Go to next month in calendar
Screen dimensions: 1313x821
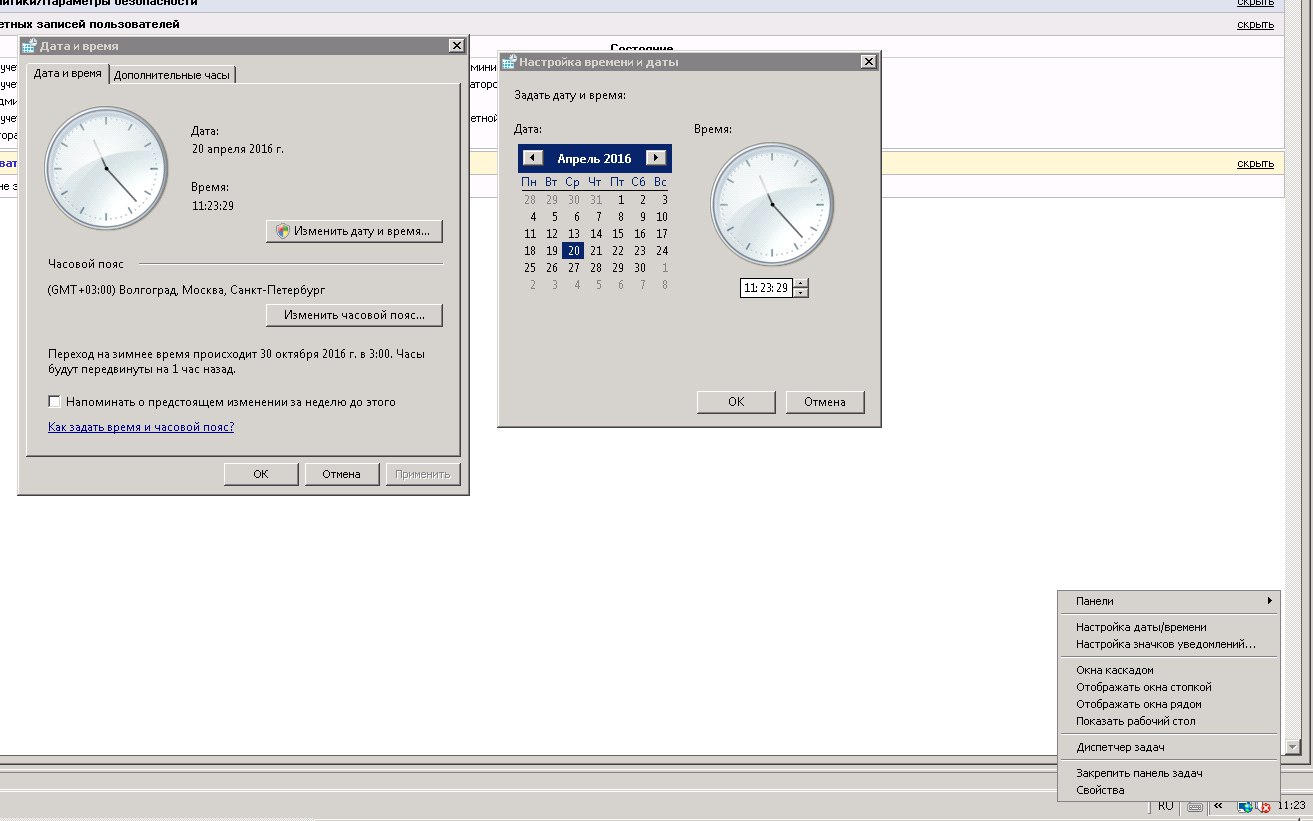656,158
